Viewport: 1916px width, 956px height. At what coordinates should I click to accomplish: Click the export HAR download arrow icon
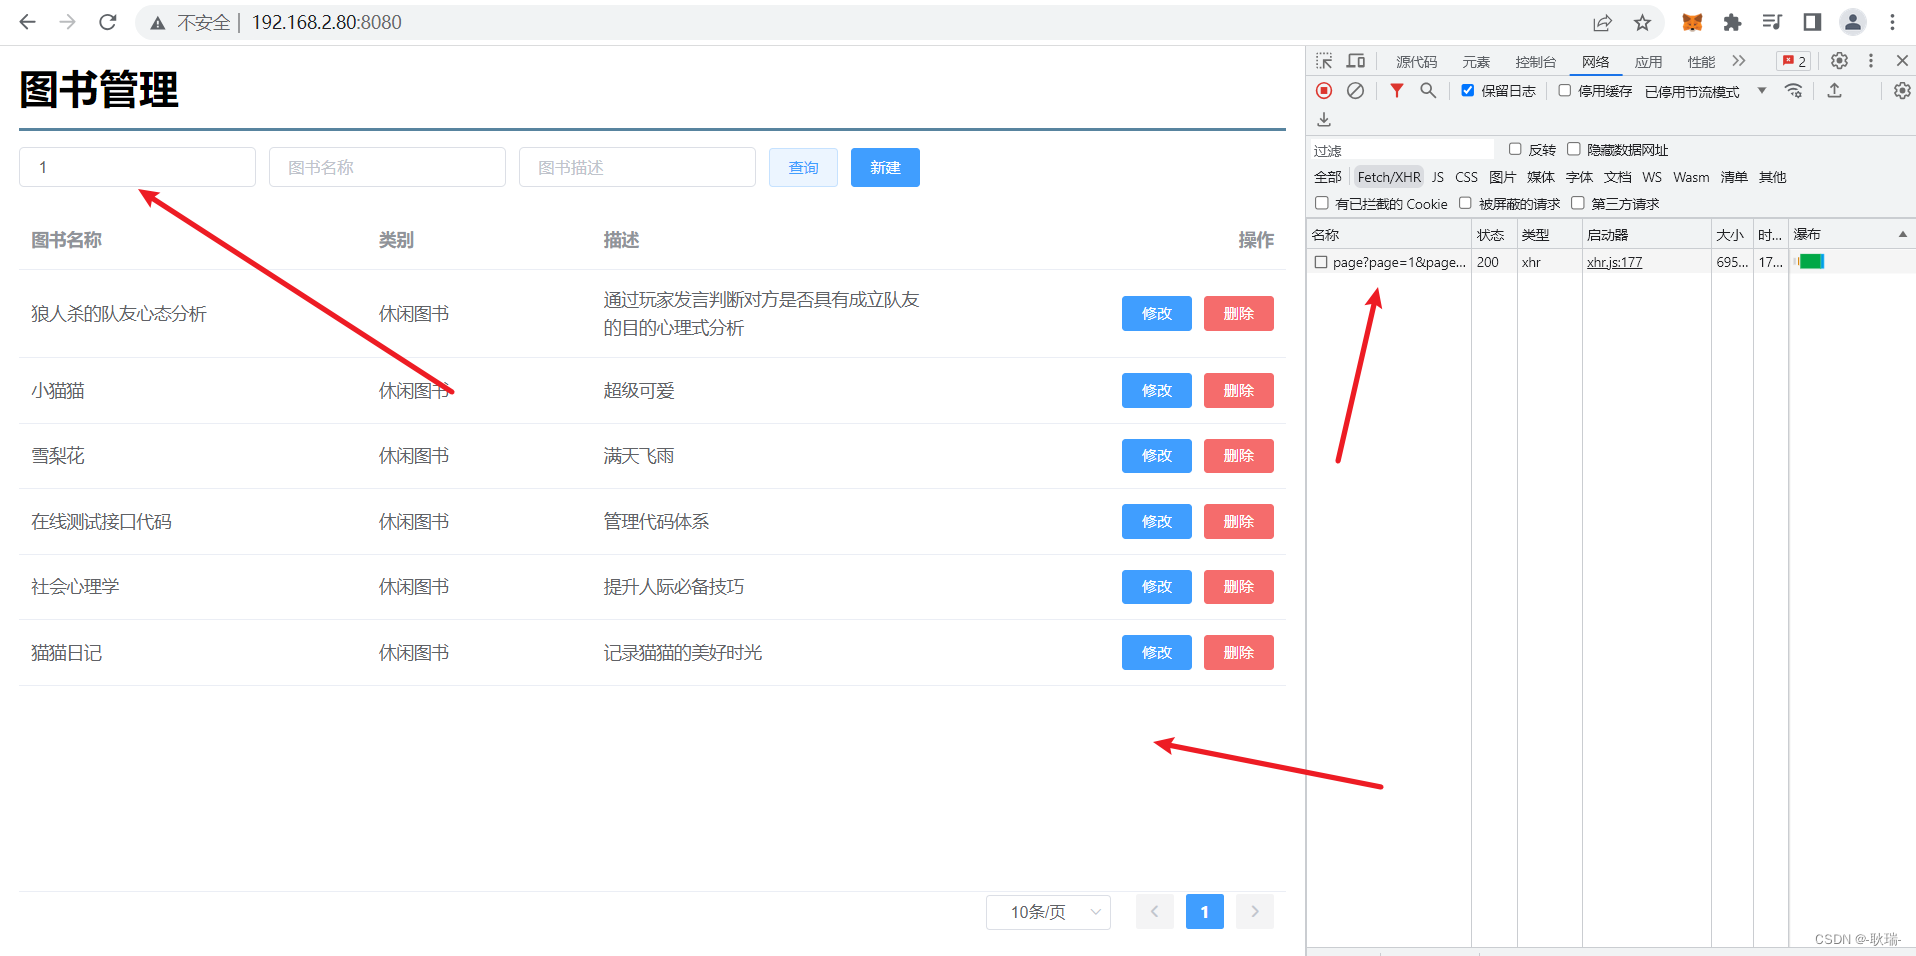tap(1324, 120)
